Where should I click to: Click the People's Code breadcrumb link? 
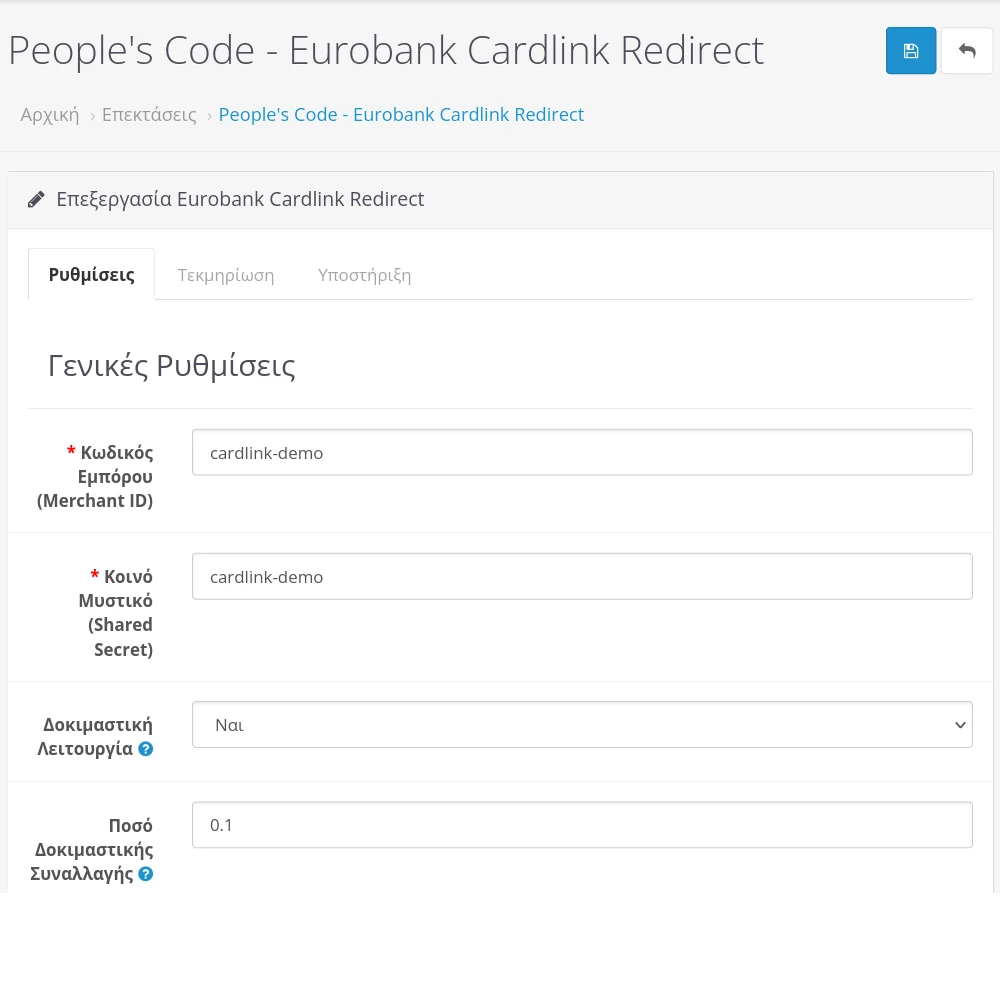tap(401, 115)
